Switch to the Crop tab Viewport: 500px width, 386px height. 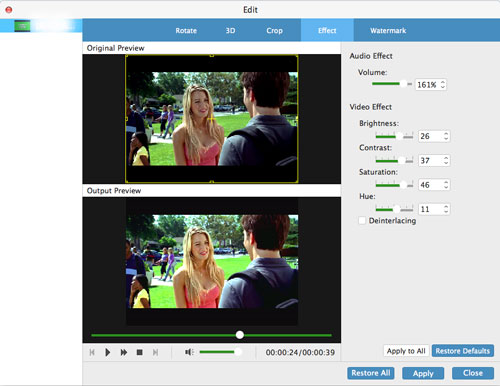pyautogui.click(x=274, y=30)
